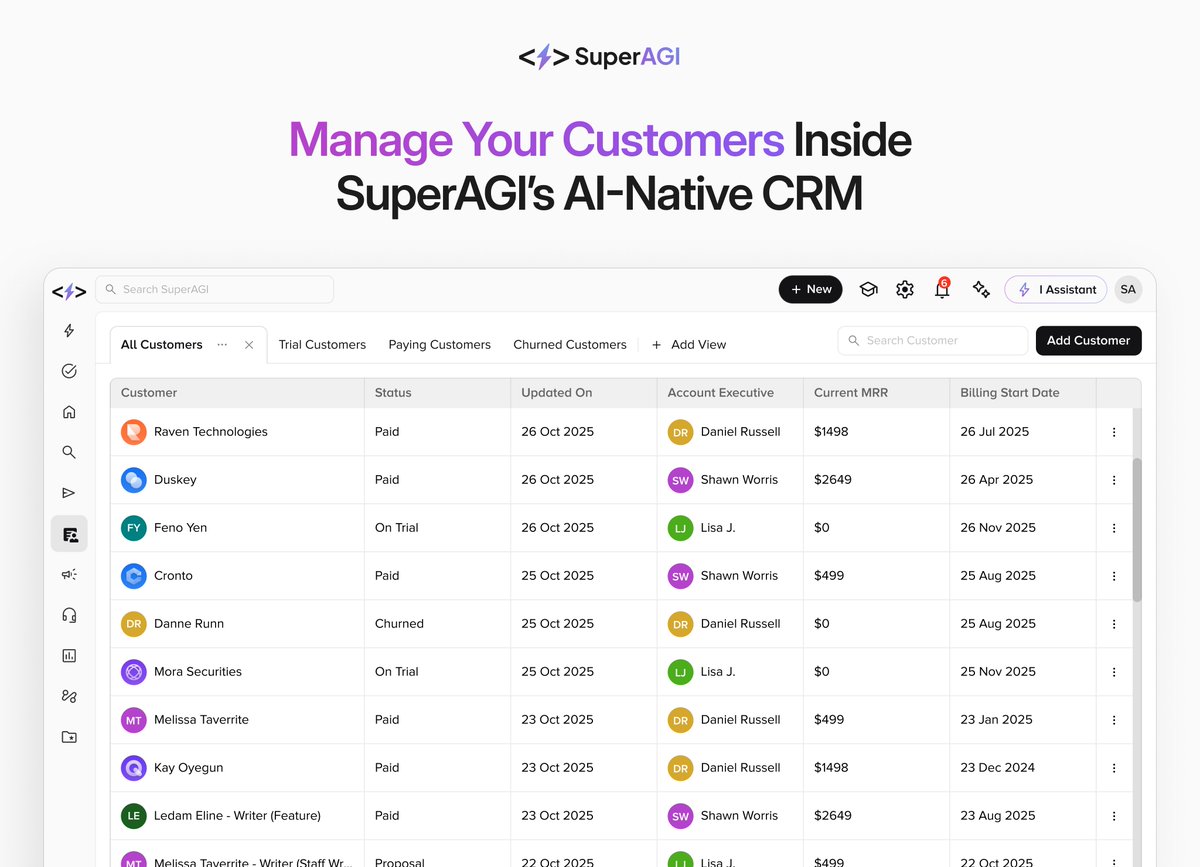Open the send arrow sidebar icon

69,493
